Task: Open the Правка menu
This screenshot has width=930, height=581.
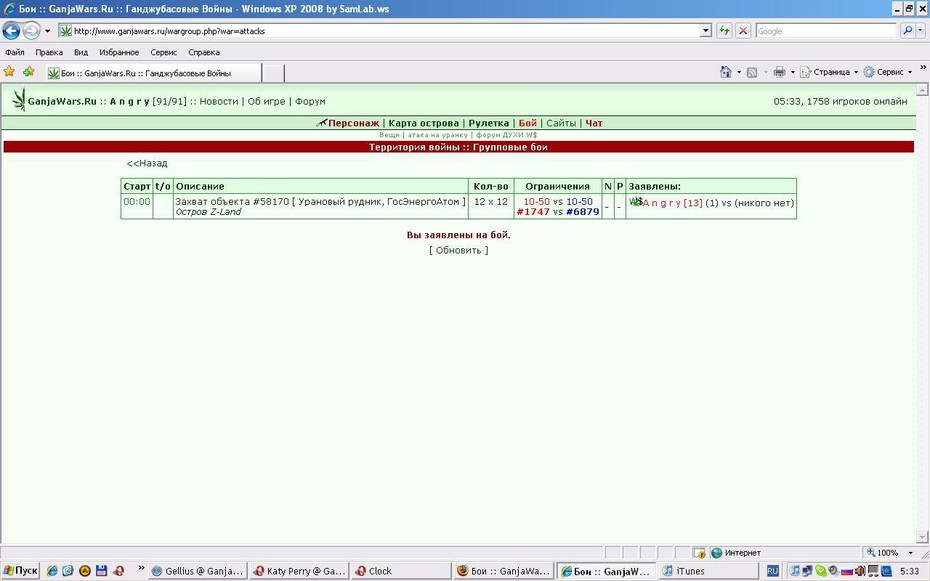Action: (49, 52)
